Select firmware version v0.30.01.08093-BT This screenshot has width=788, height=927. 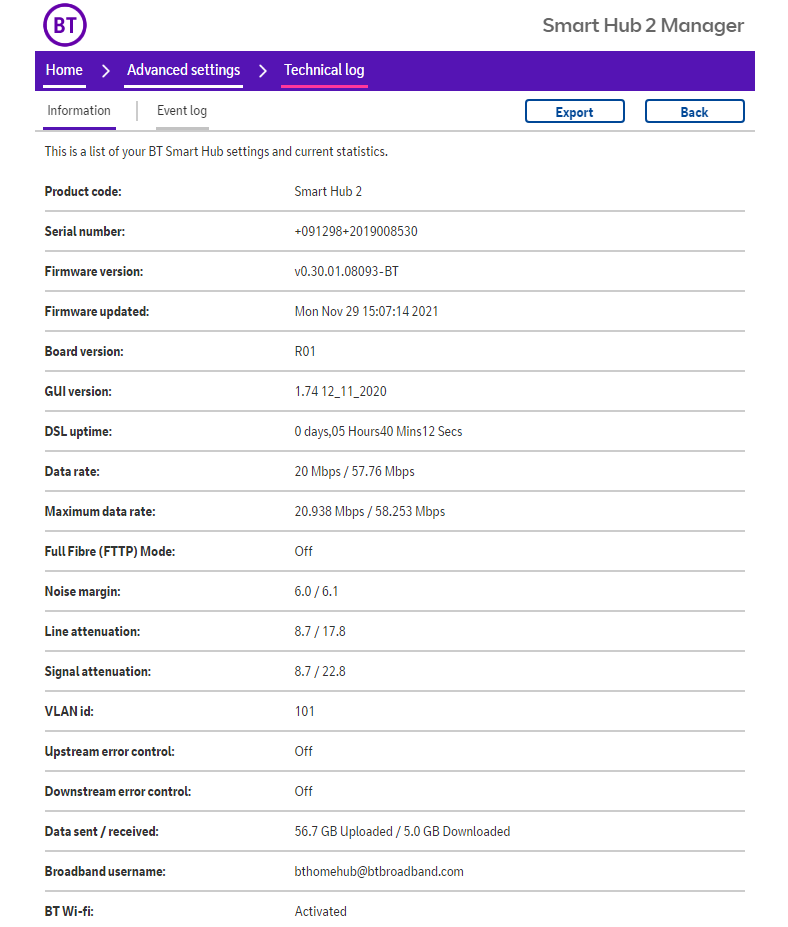[x=346, y=271]
